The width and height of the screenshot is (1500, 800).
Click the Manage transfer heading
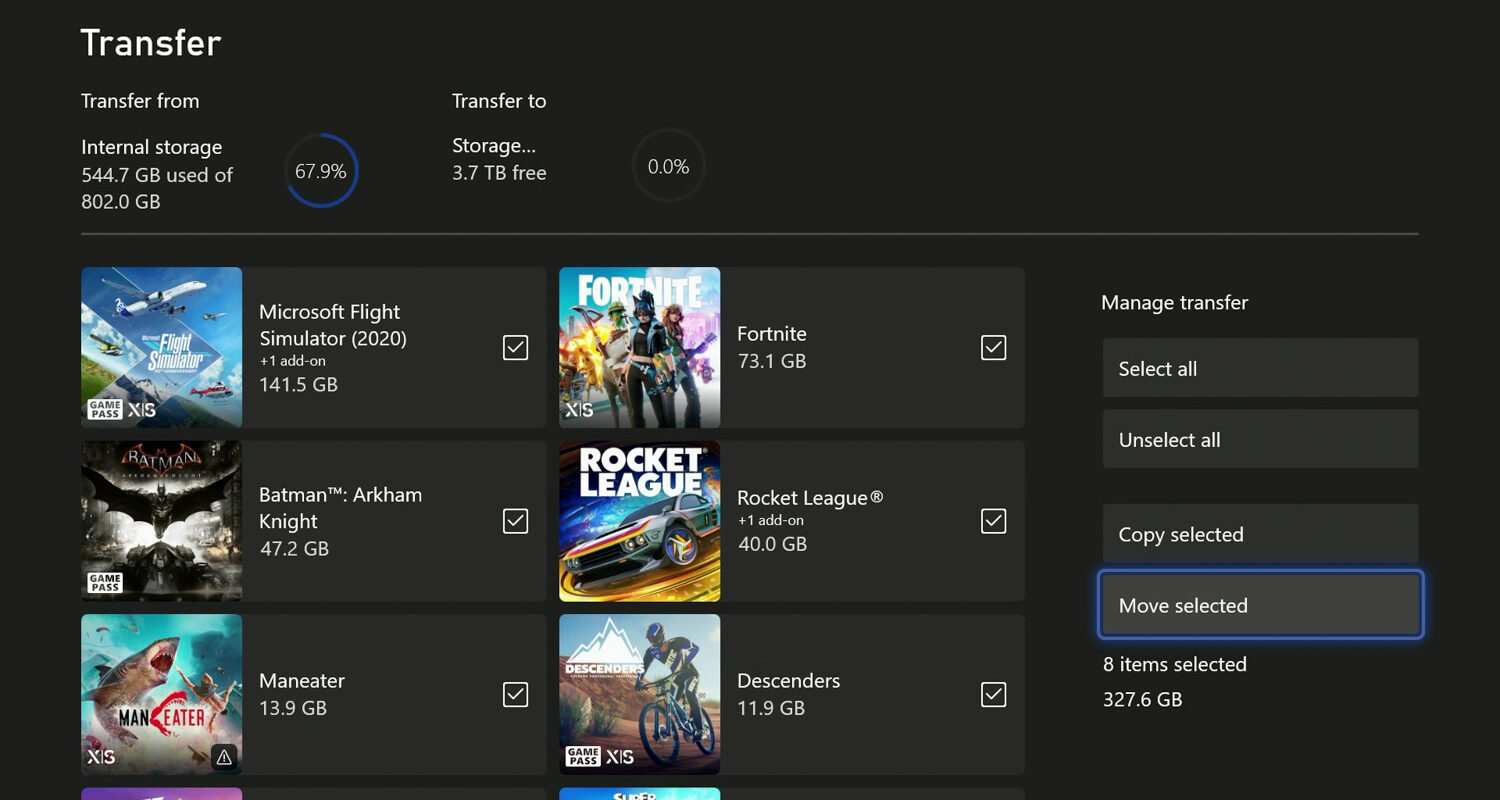1175,302
